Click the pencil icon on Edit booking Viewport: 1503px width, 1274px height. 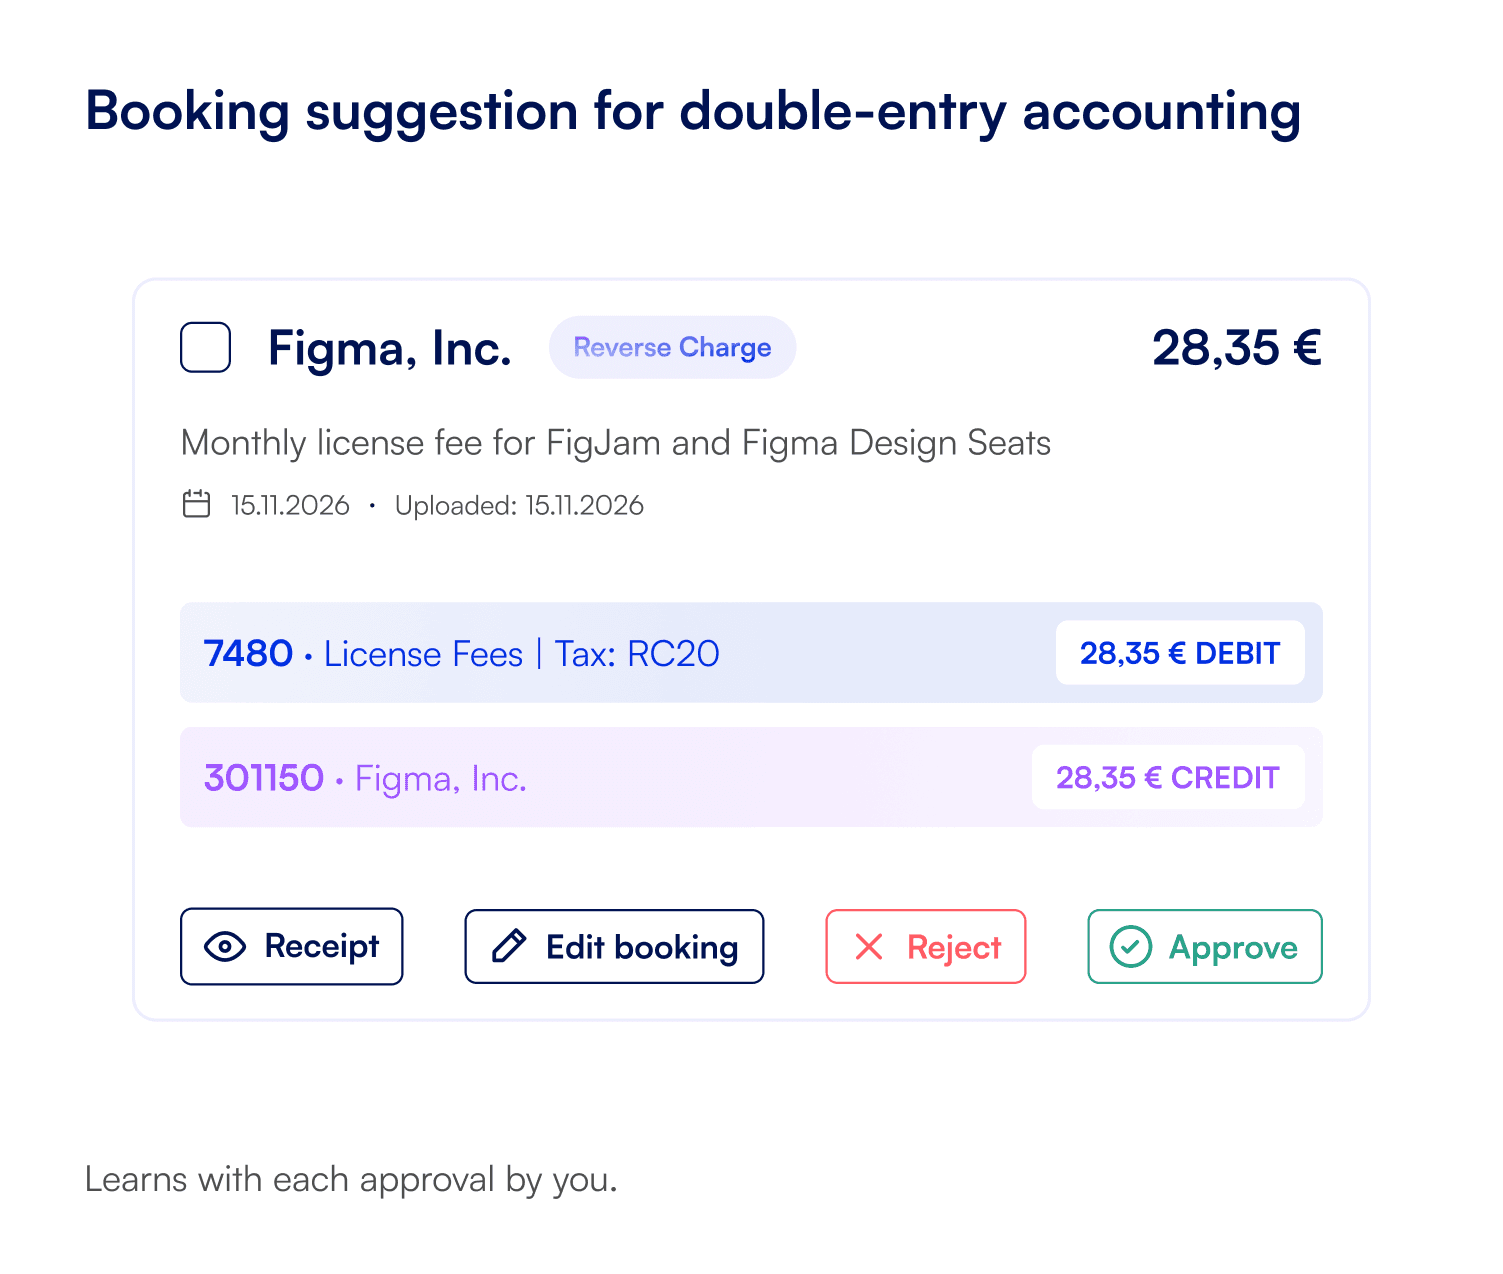coord(508,947)
